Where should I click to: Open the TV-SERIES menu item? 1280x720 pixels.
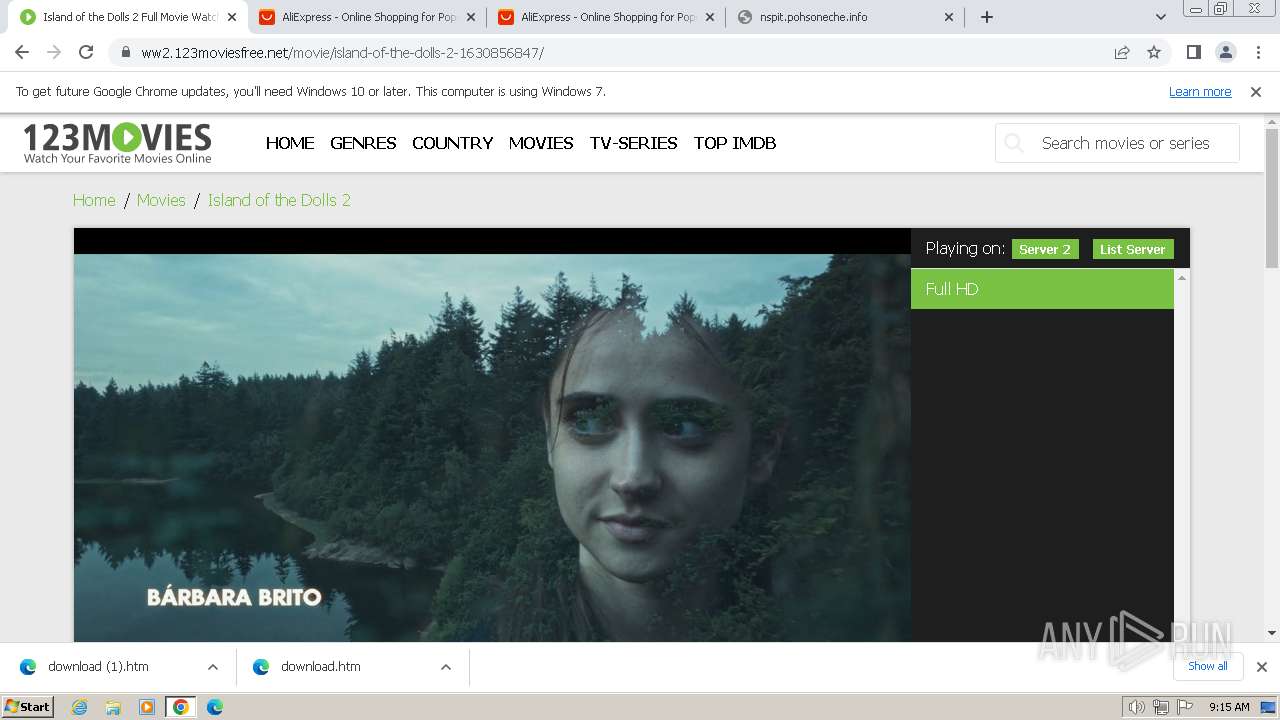click(634, 143)
